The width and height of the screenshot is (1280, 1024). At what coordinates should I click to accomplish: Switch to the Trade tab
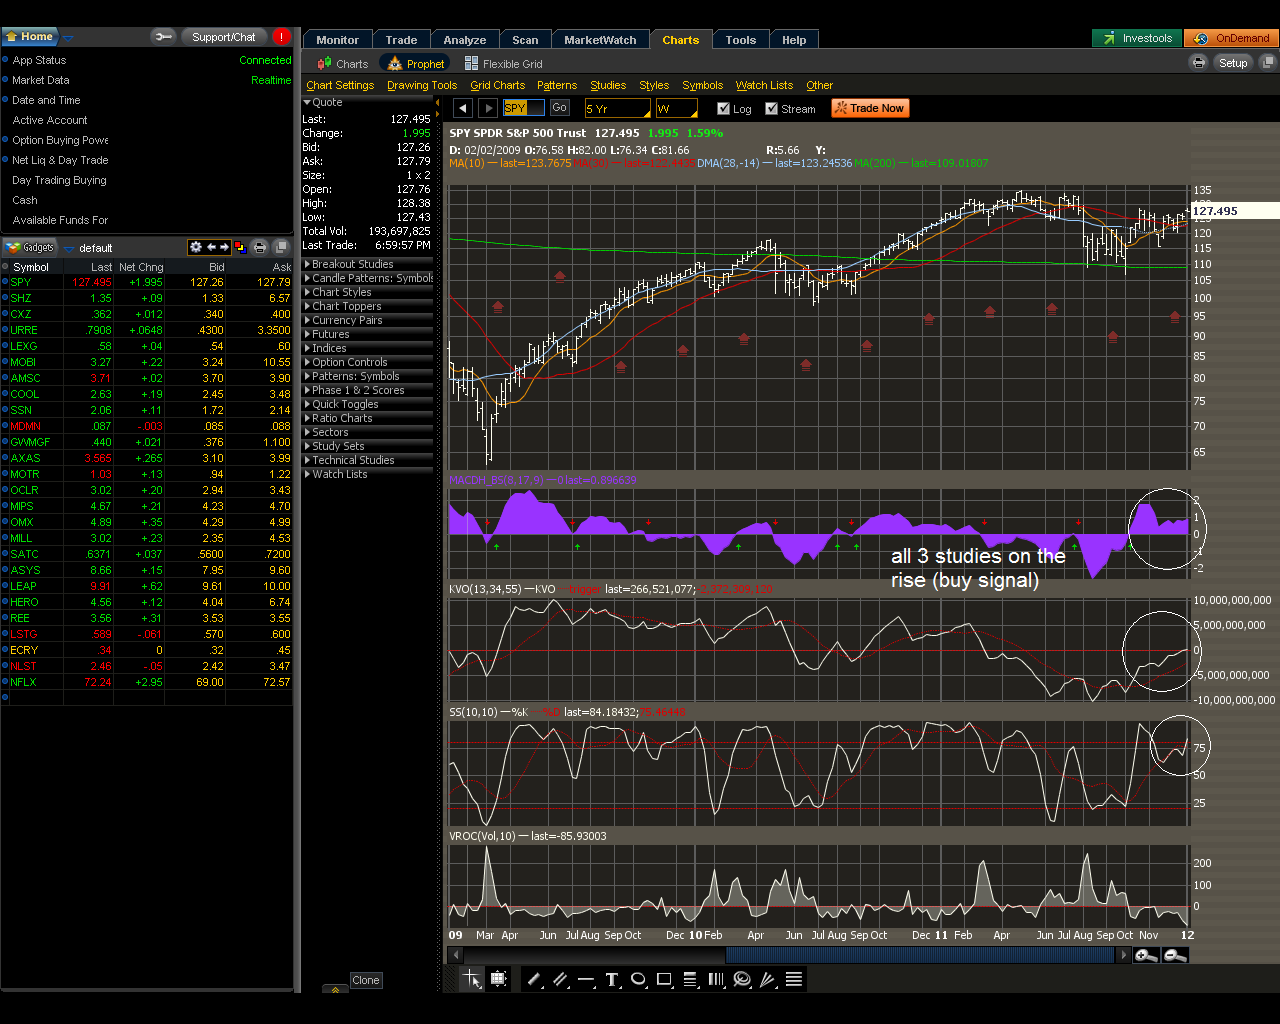coord(401,40)
